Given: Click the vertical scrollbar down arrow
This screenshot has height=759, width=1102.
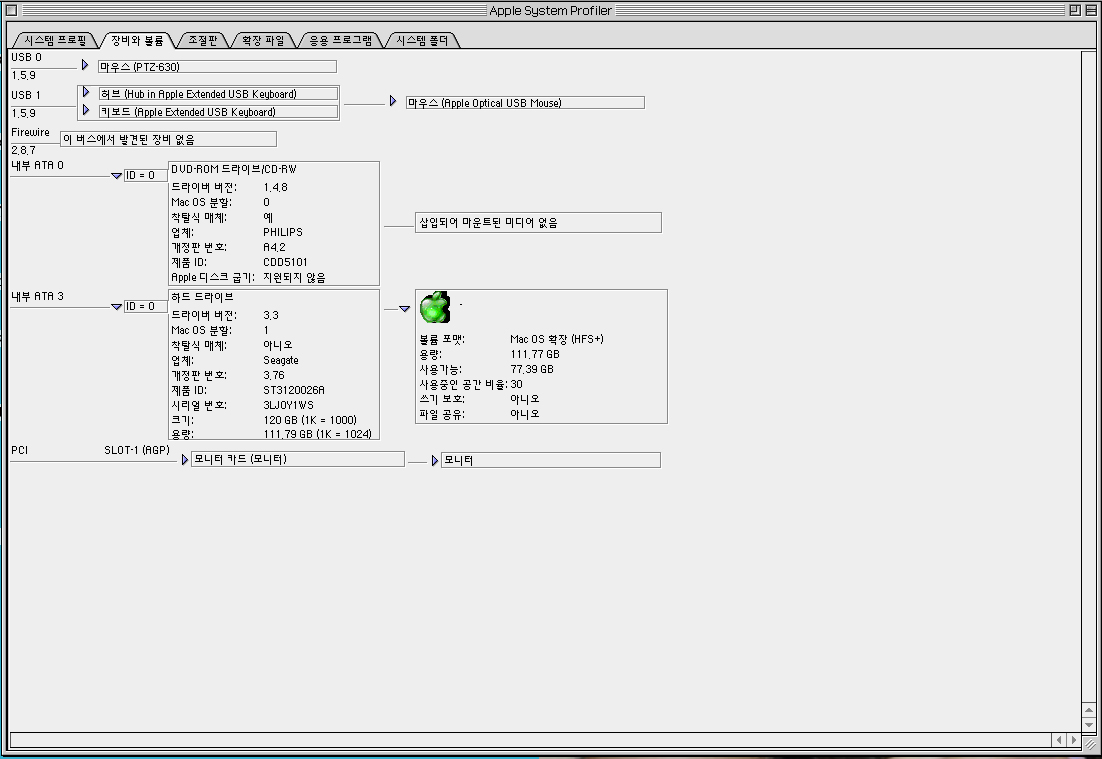Looking at the screenshot, I should (1089, 723).
